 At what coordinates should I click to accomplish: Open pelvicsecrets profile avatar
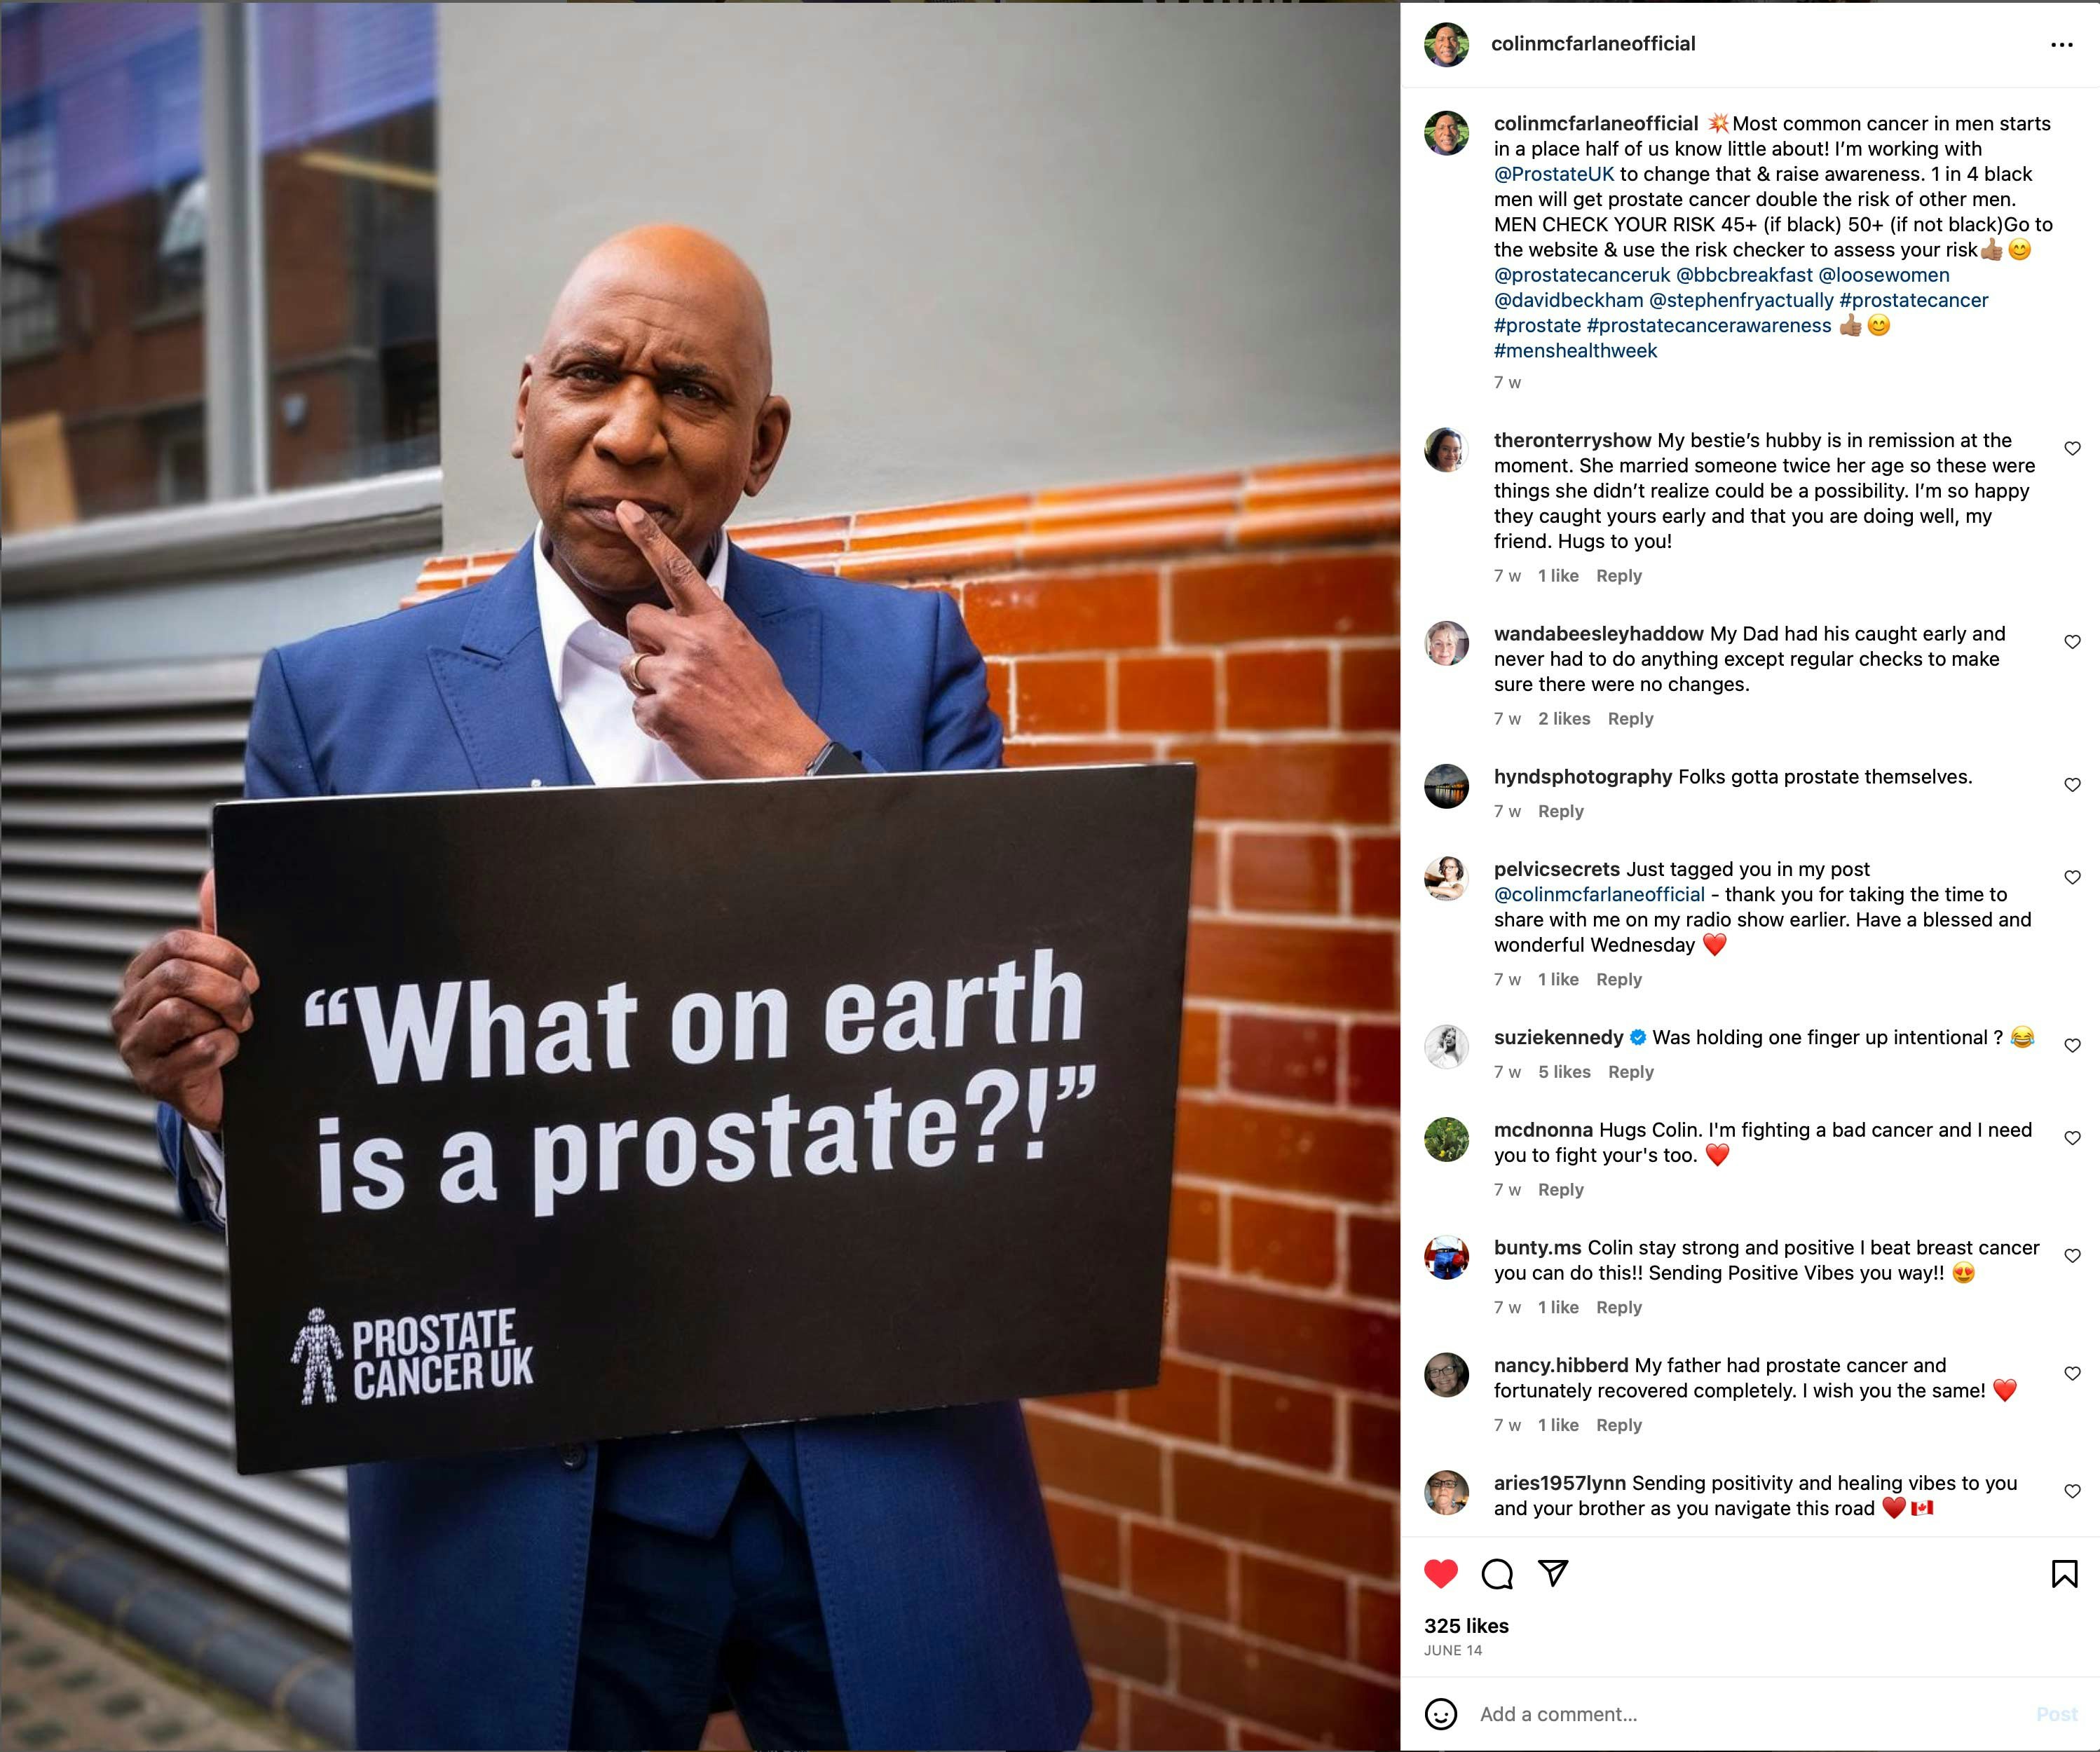click(1446, 879)
